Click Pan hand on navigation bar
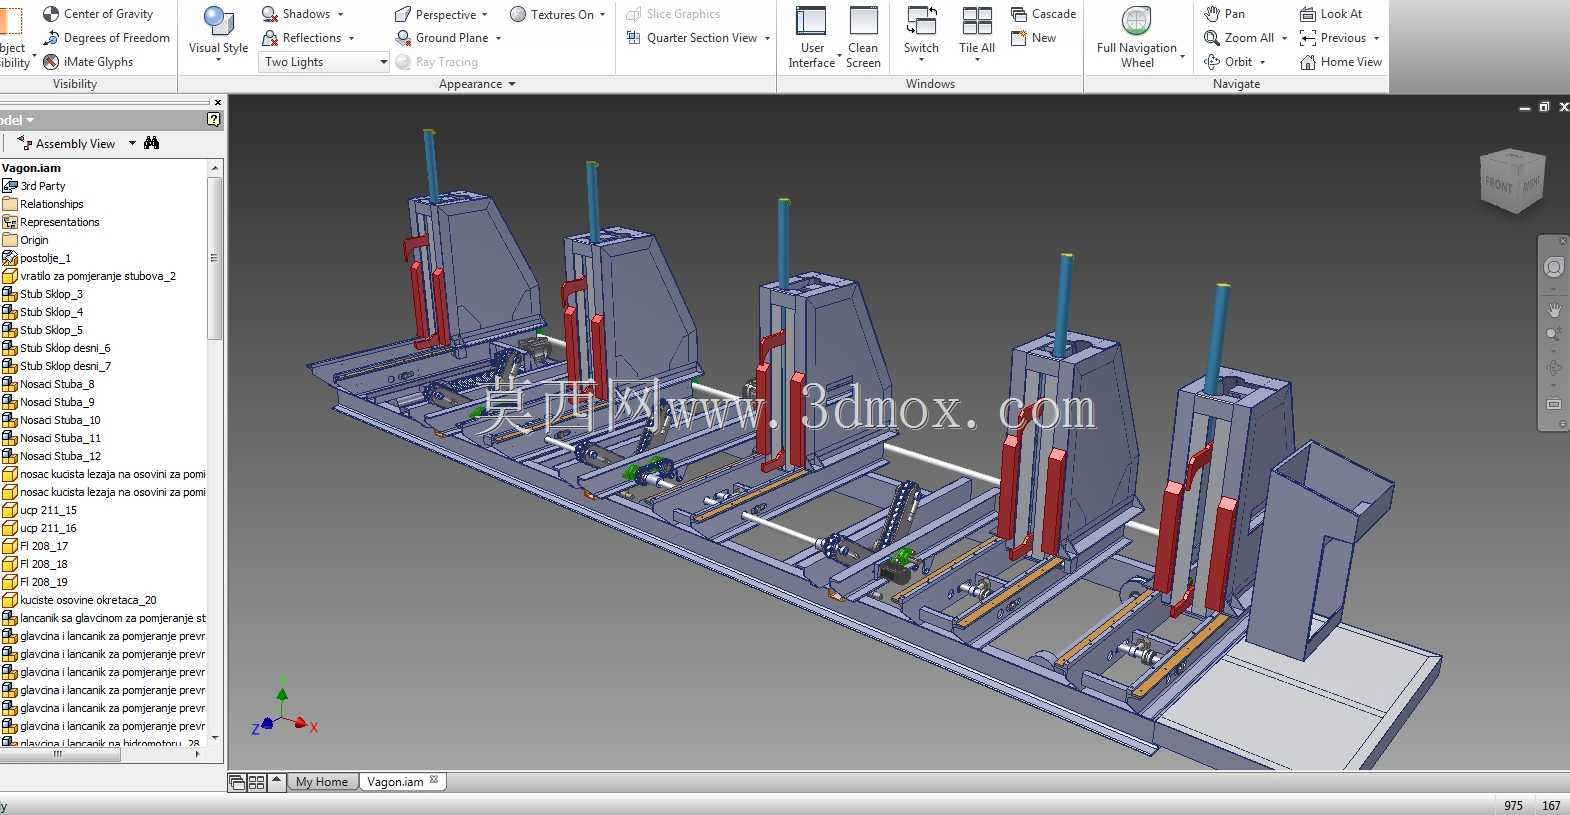This screenshot has width=1570, height=815. pyautogui.click(x=1553, y=310)
